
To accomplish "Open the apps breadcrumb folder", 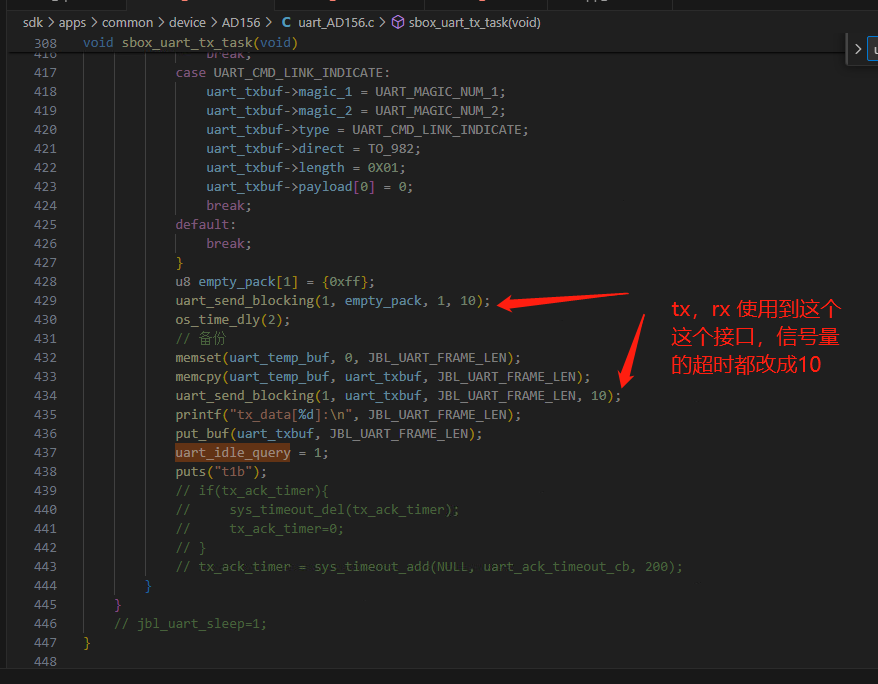I will point(72,22).
